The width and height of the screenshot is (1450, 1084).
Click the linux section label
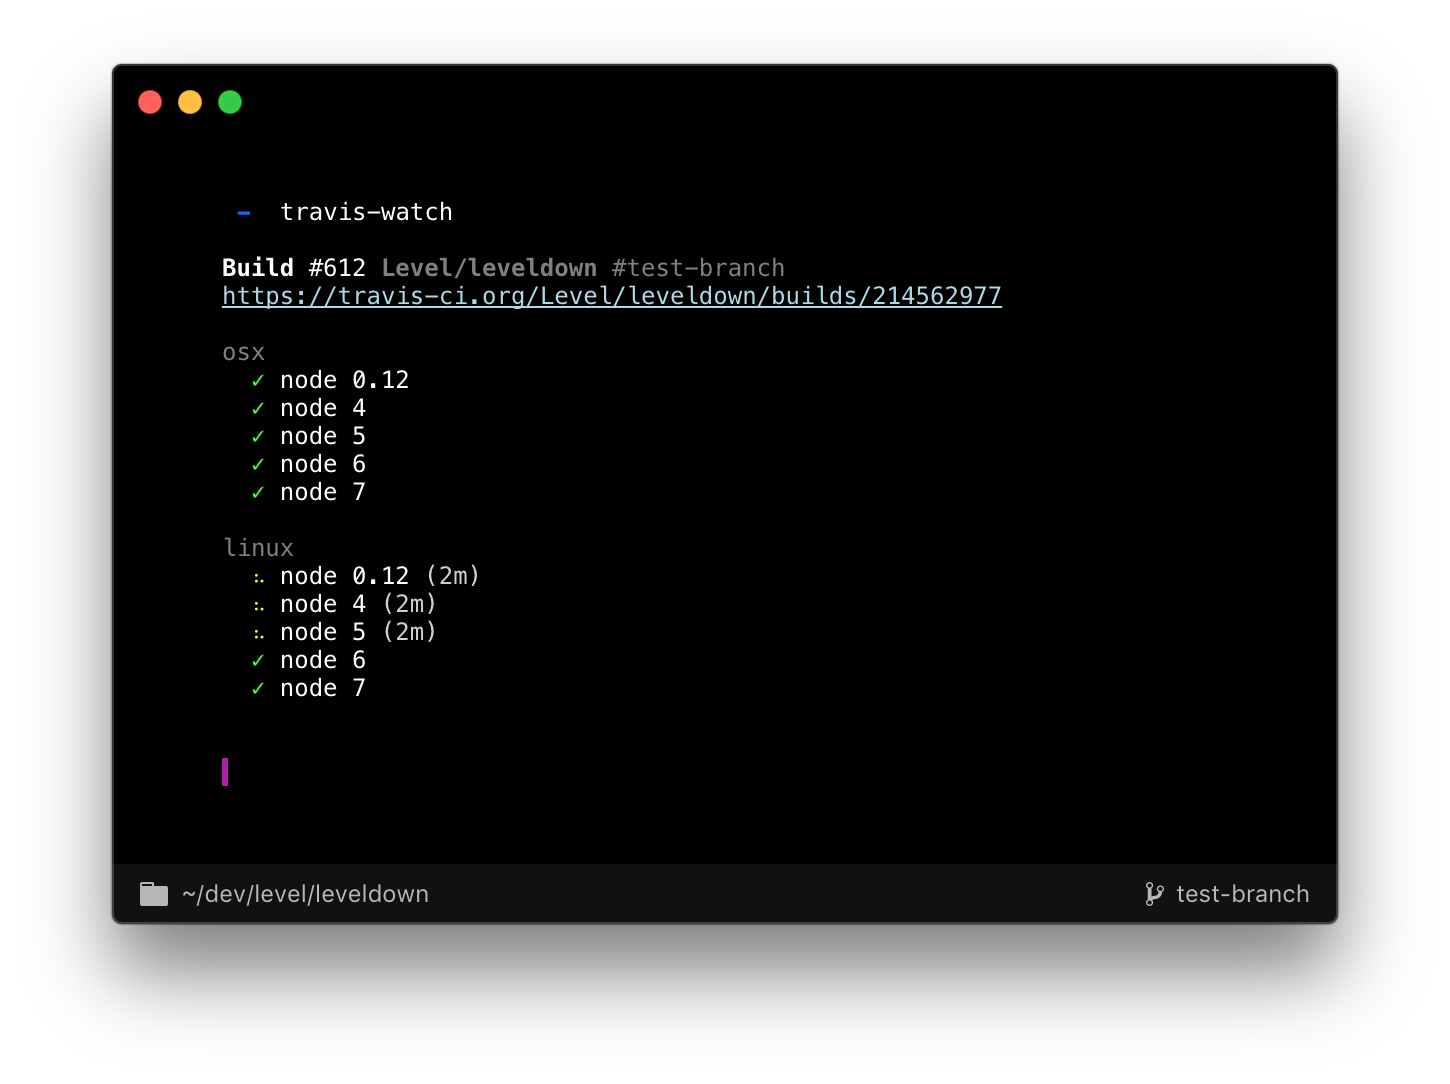pos(258,548)
